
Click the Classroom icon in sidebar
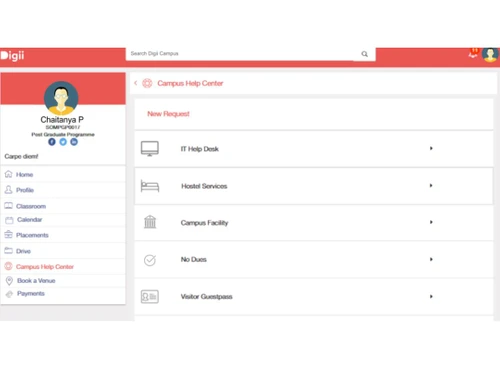point(9,206)
